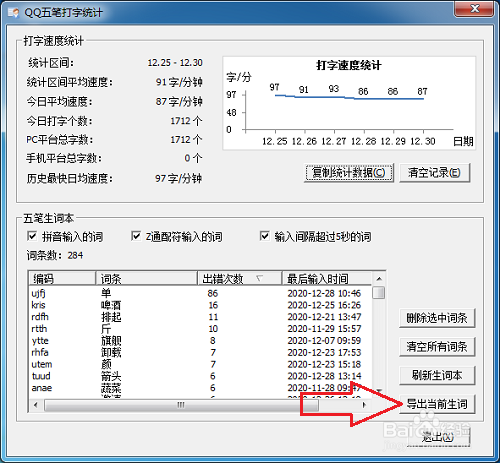Image resolution: width=500 pixels, height=463 pixels.
Task: Click the entry 旗舰 in the list
Action: pyautogui.click(x=111, y=341)
